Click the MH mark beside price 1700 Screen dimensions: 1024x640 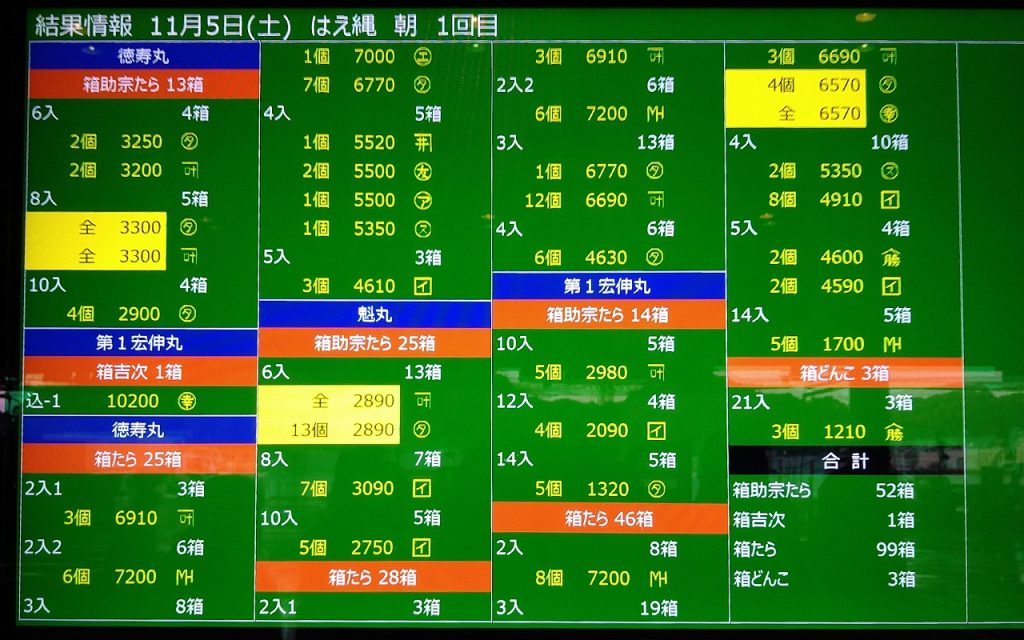pyautogui.click(x=890, y=345)
